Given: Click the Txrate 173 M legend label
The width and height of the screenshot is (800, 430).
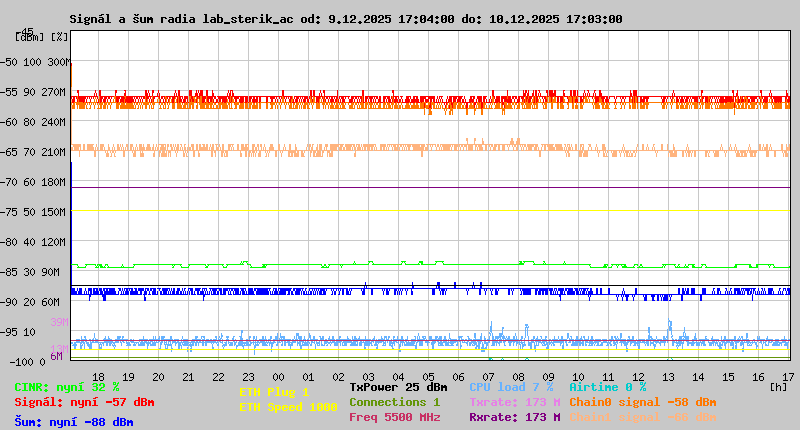Looking at the screenshot, I should click(x=514, y=402).
